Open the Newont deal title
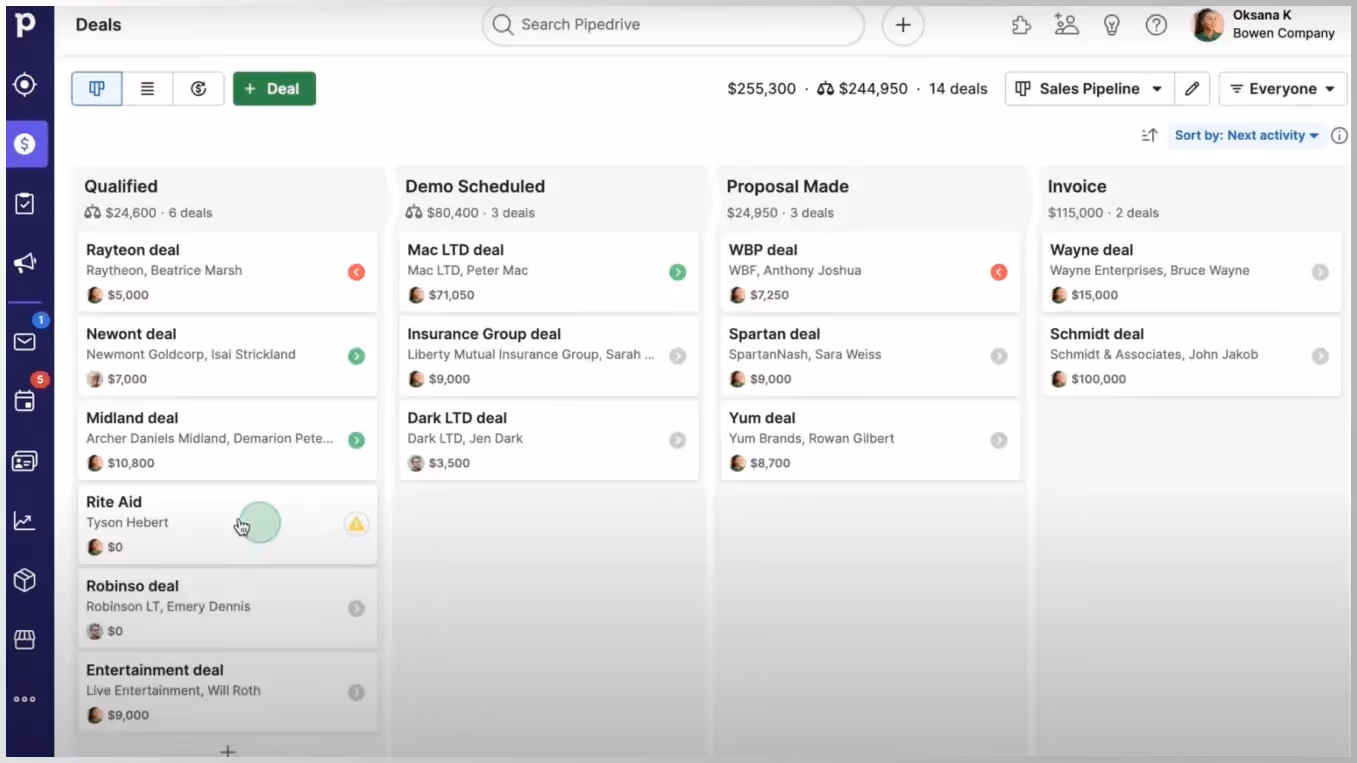 [131, 334]
